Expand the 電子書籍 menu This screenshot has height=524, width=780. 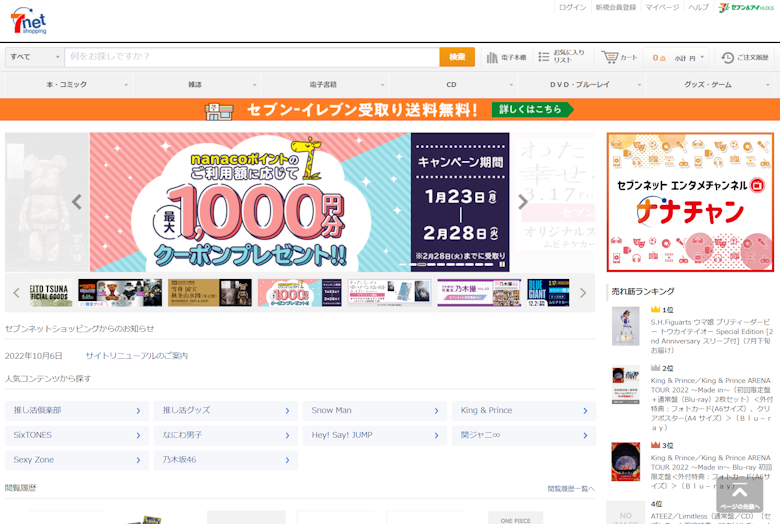[x=325, y=85]
